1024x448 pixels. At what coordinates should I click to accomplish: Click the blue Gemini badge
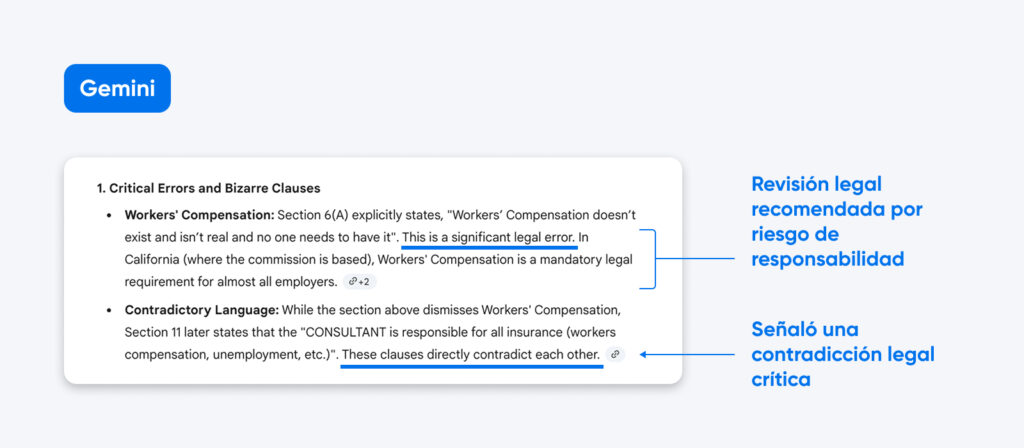pos(117,88)
